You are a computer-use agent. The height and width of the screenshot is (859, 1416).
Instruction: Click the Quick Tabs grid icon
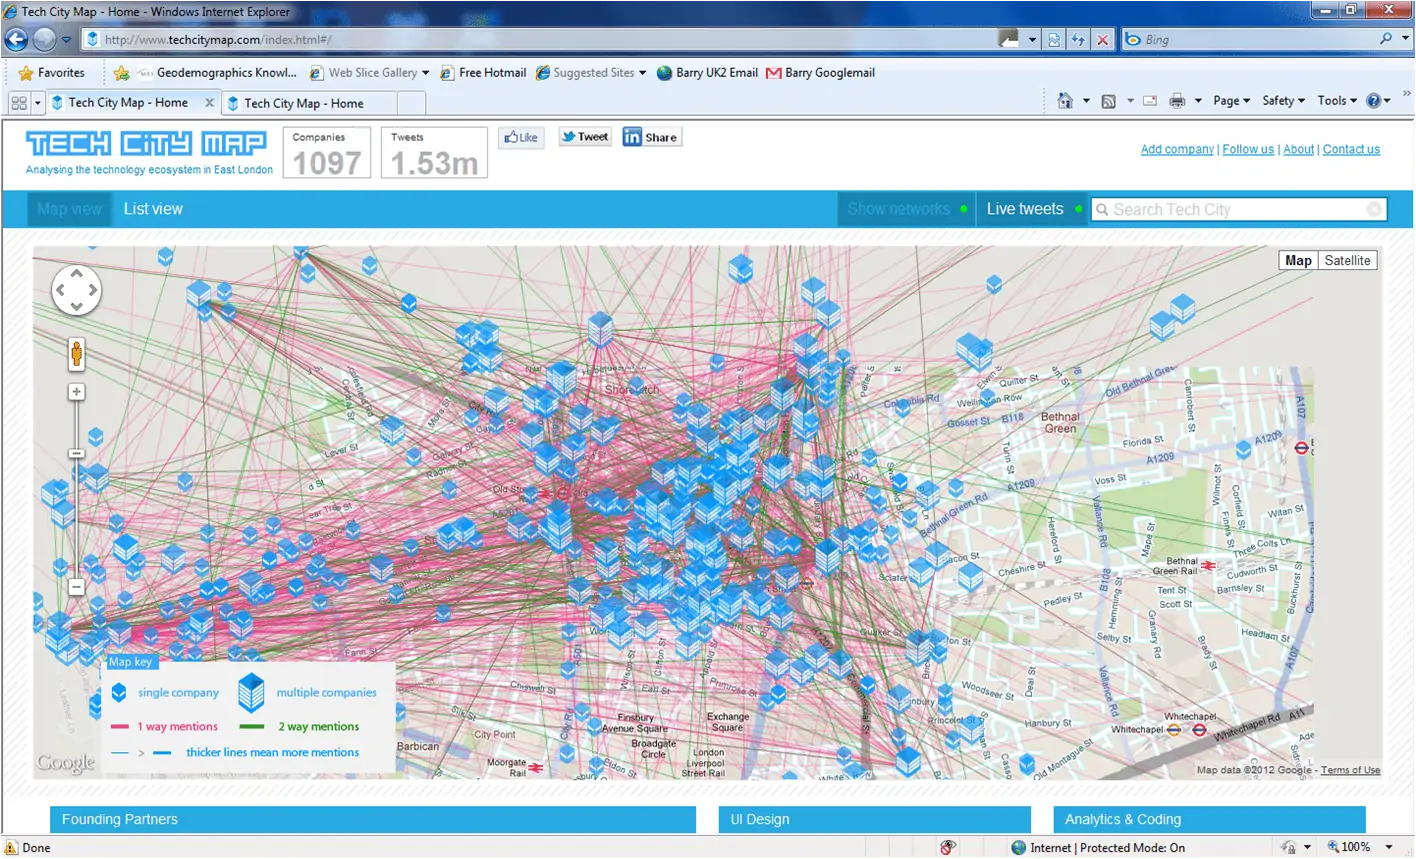[x=19, y=103]
